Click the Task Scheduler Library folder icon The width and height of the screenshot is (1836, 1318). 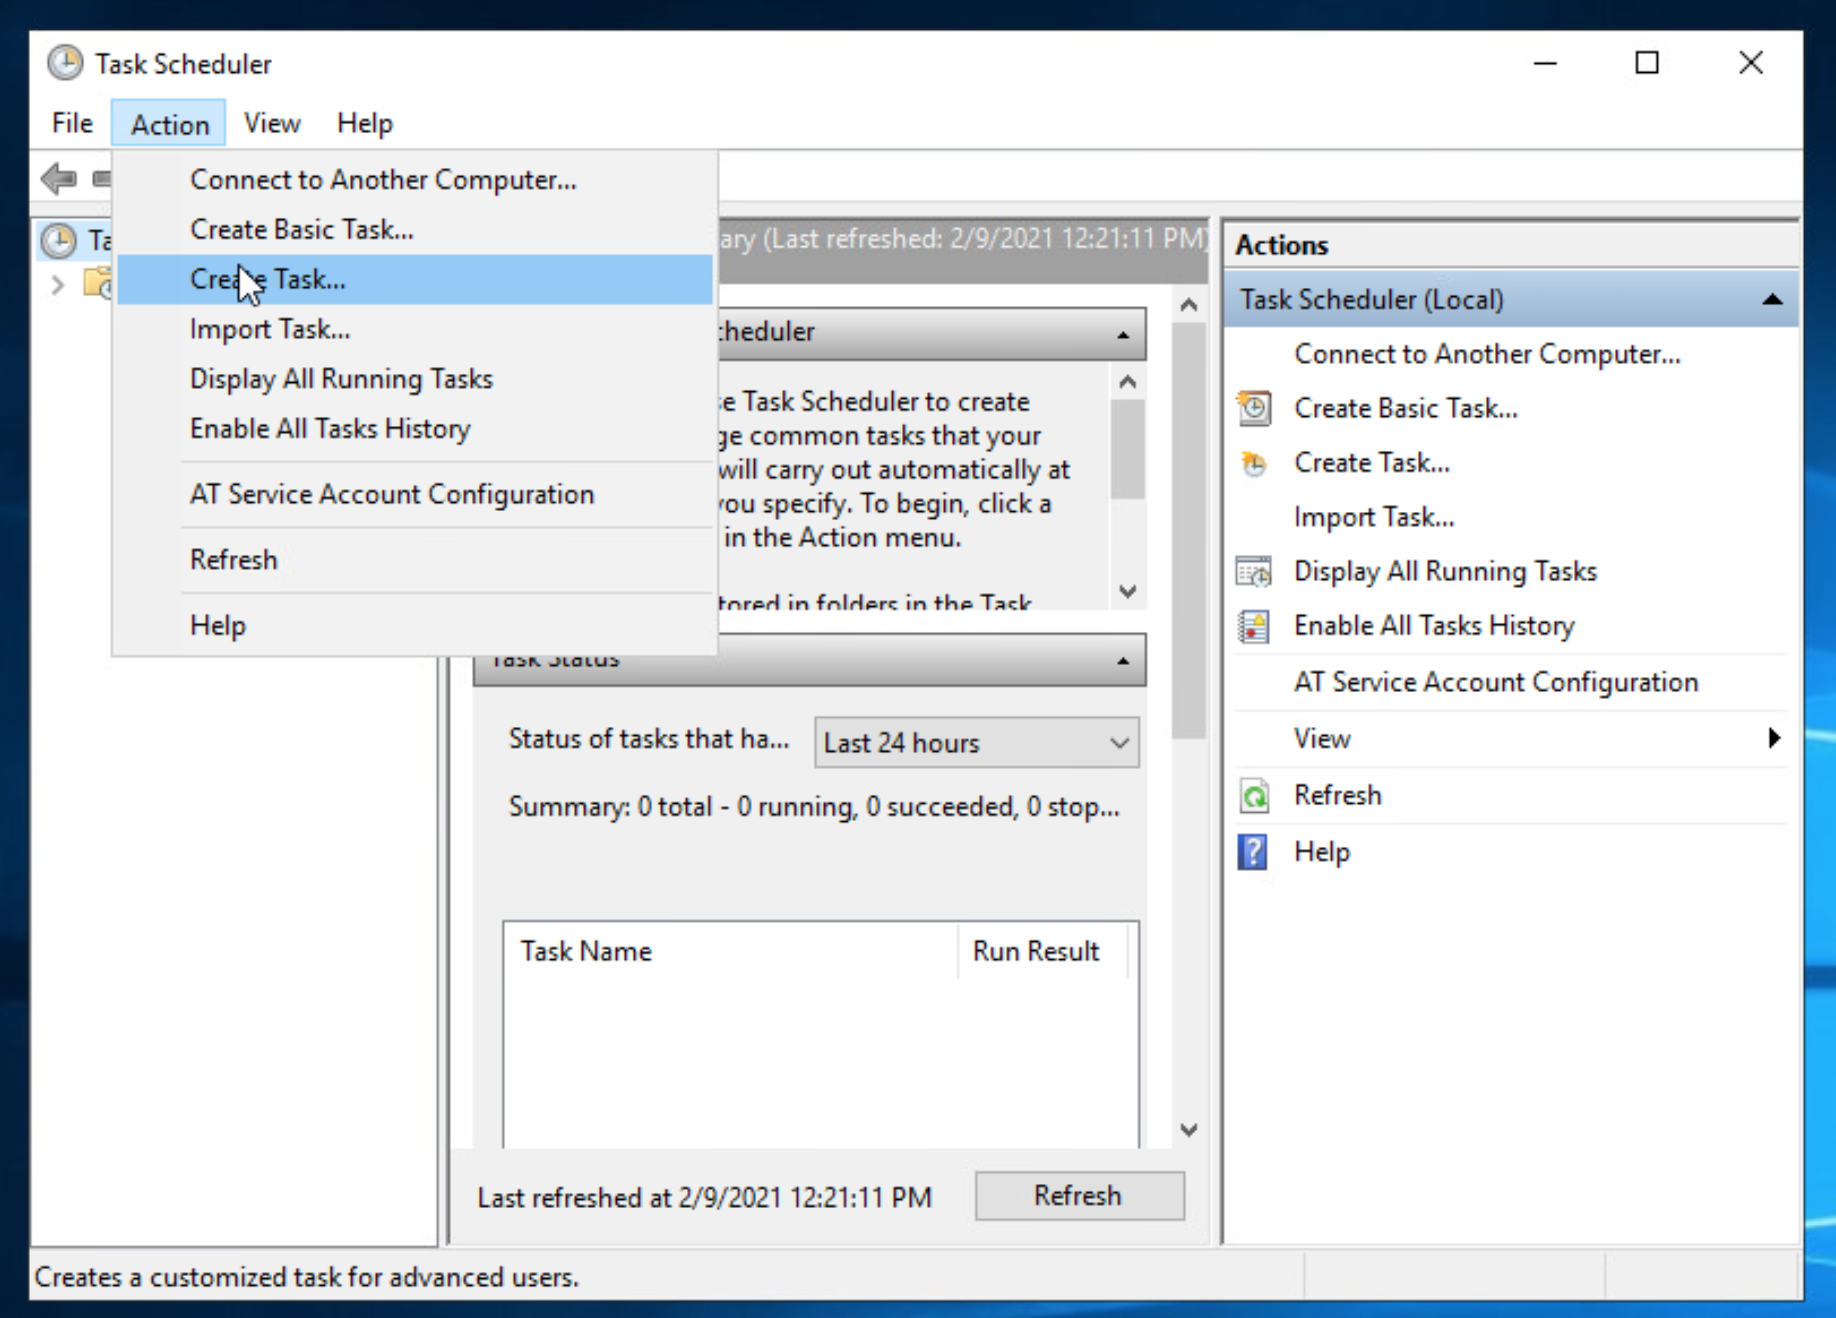pyautogui.click(x=99, y=284)
